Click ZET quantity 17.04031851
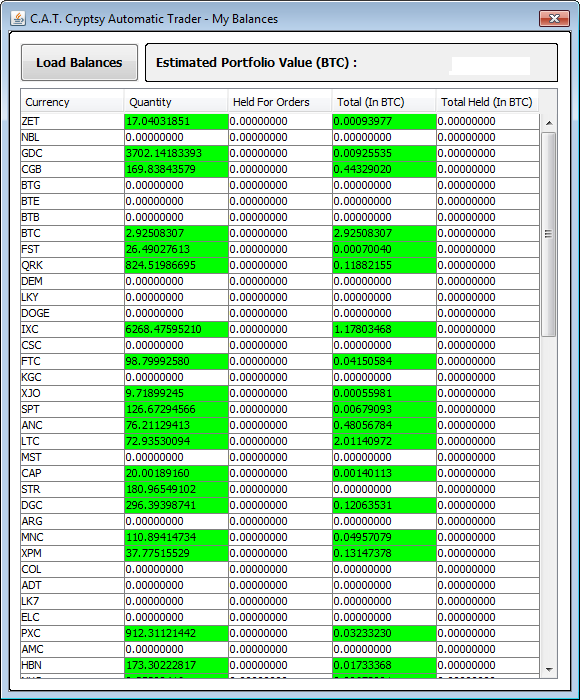The image size is (580, 700). (176, 121)
